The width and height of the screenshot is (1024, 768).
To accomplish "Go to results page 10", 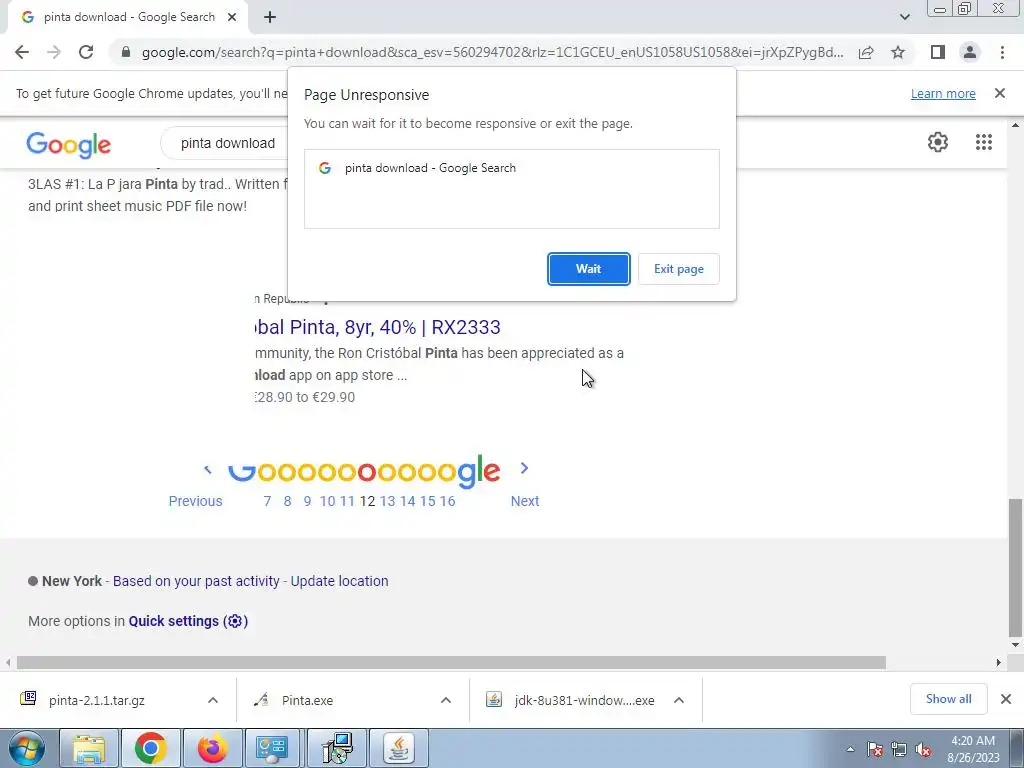I will tap(327, 501).
